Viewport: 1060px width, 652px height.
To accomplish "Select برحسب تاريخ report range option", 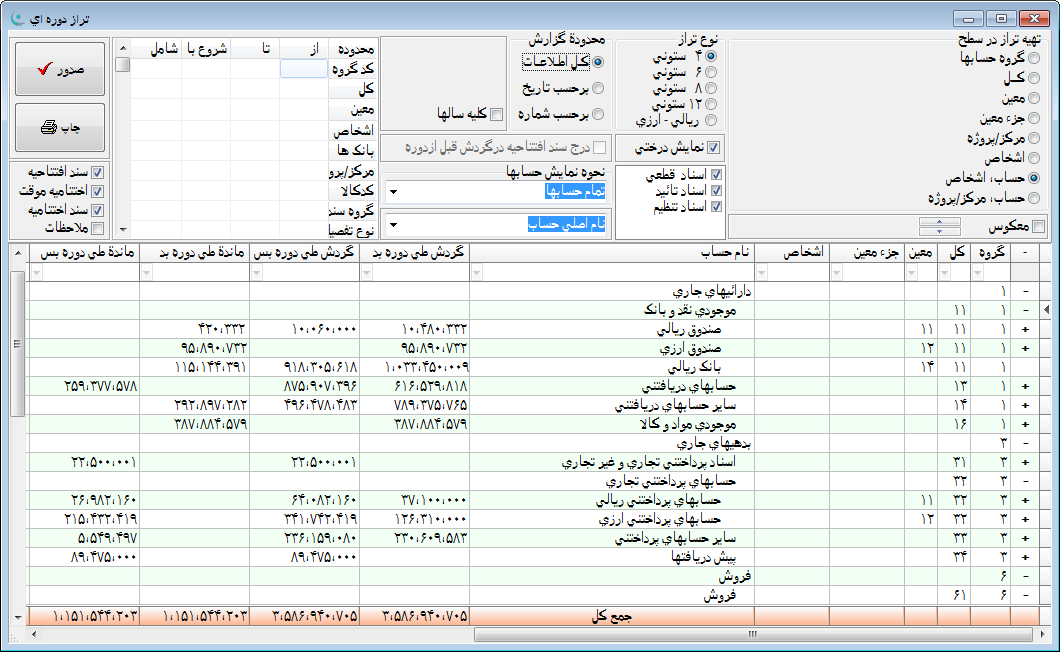I will click(x=598, y=88).
